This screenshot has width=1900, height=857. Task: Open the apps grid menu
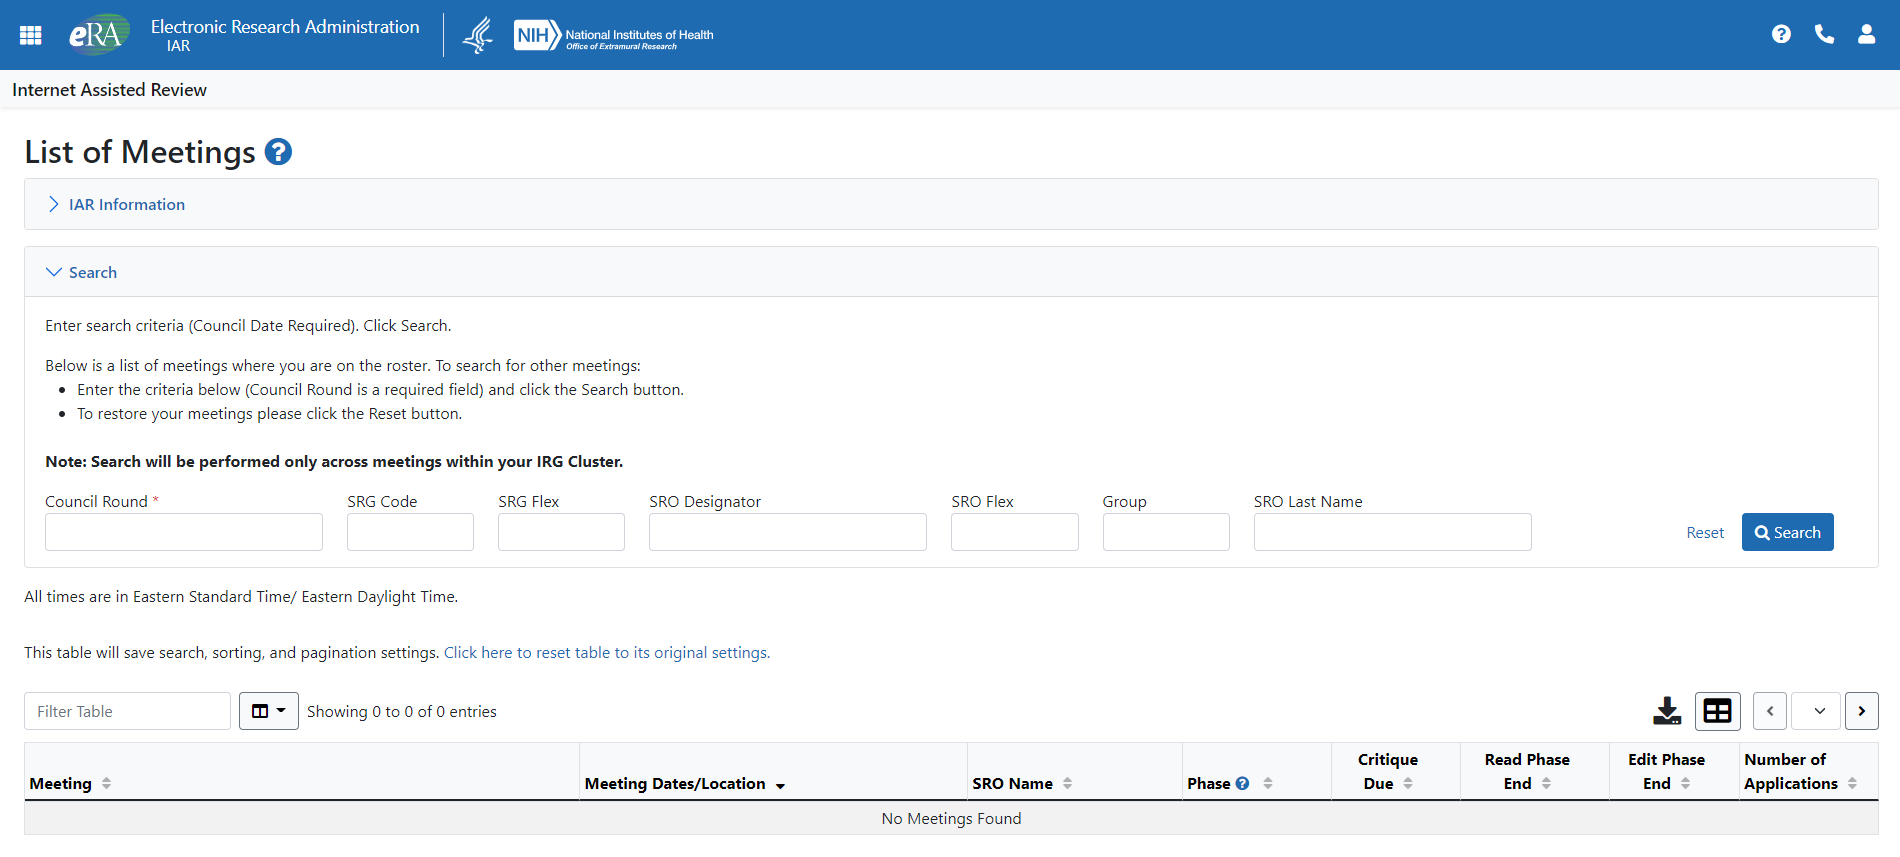coord(31,35)
